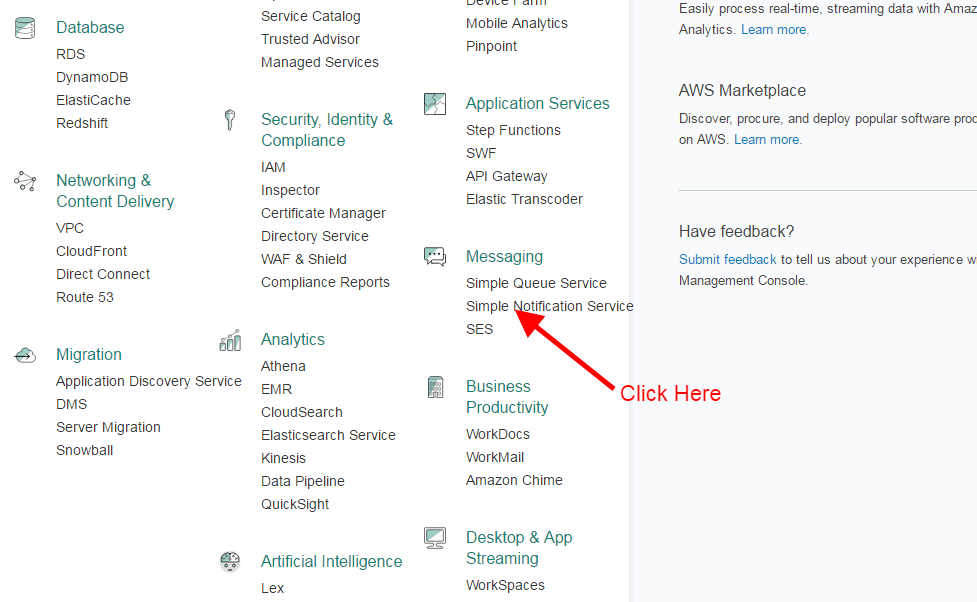This screenshot has height=602, width=977.
Task: Open Inspector service
Action: (x=290, y=191)
